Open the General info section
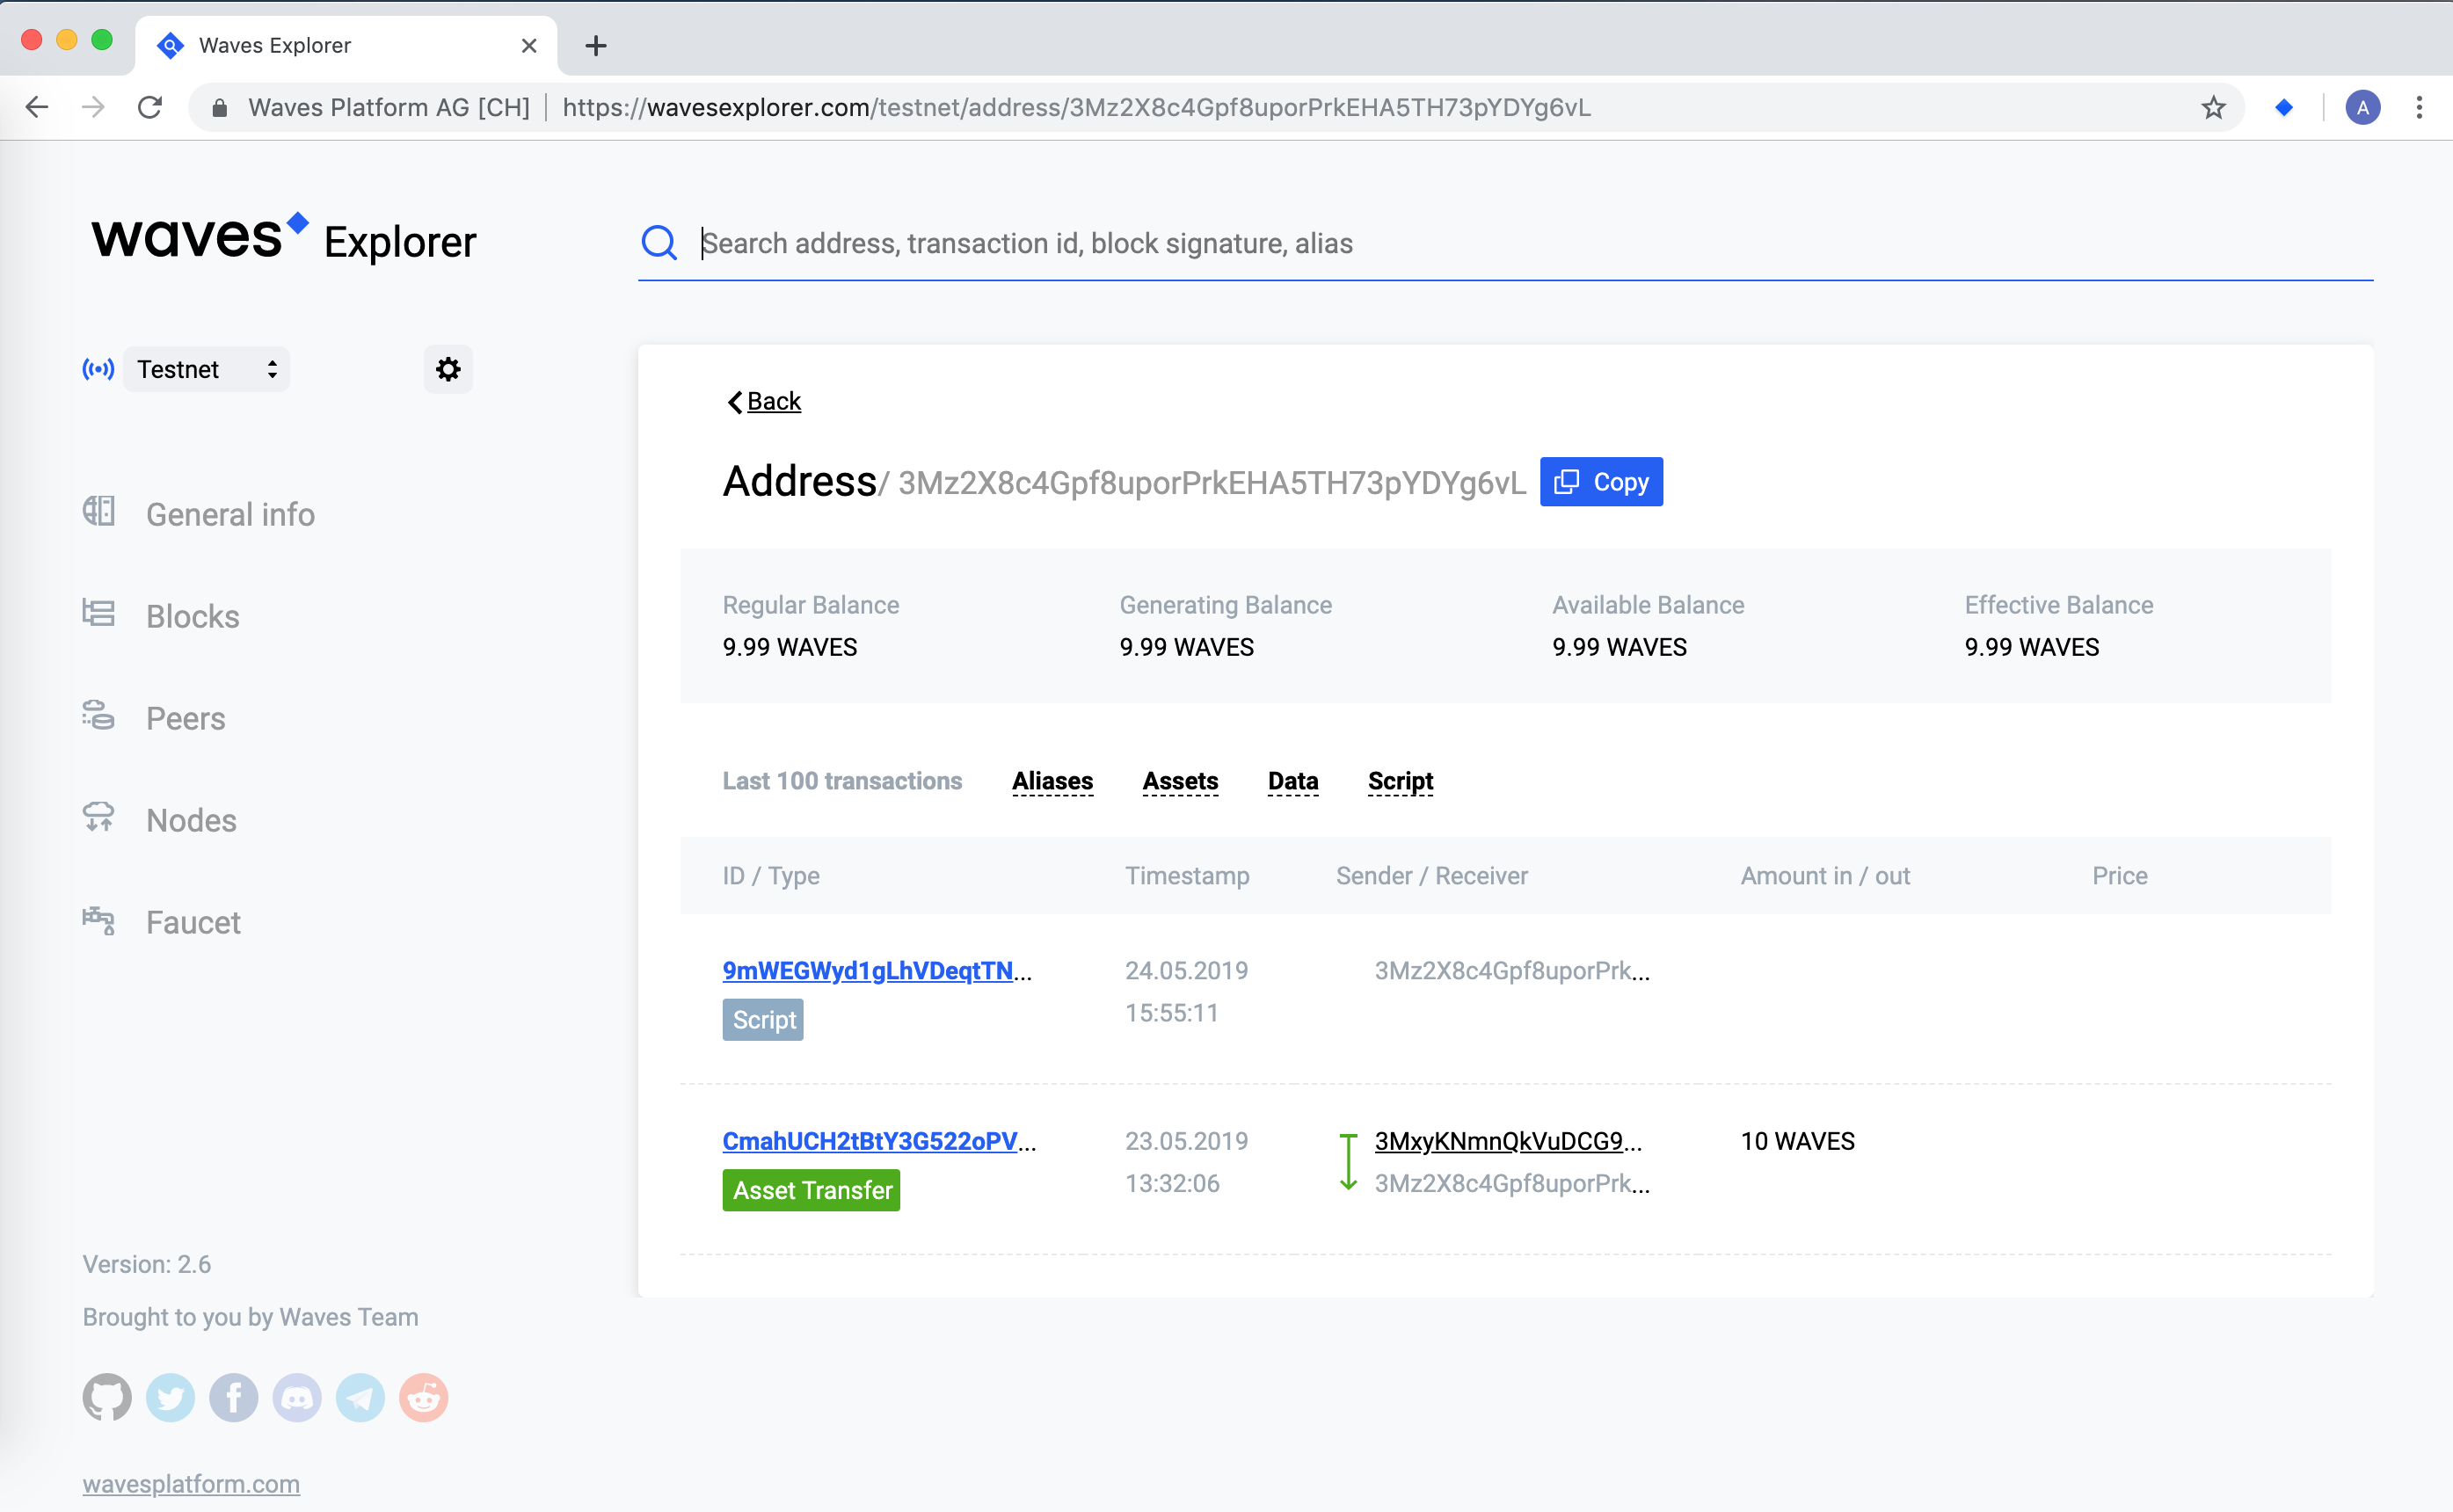The height and width of the screenshot is (1512, 2453). click(x=230, y=514)
